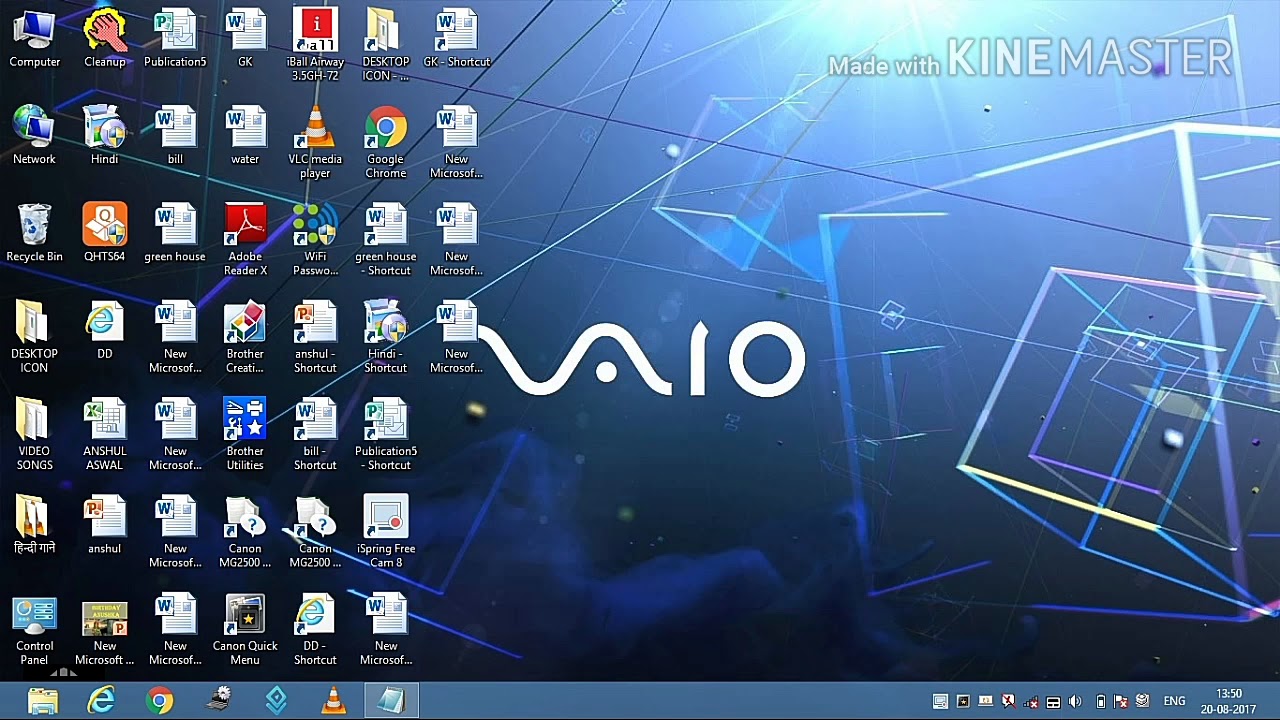Launch Brother Creative Center icon
Image resolution: width=1280 pixels, height=720 pixels.
tap(245, 337)
